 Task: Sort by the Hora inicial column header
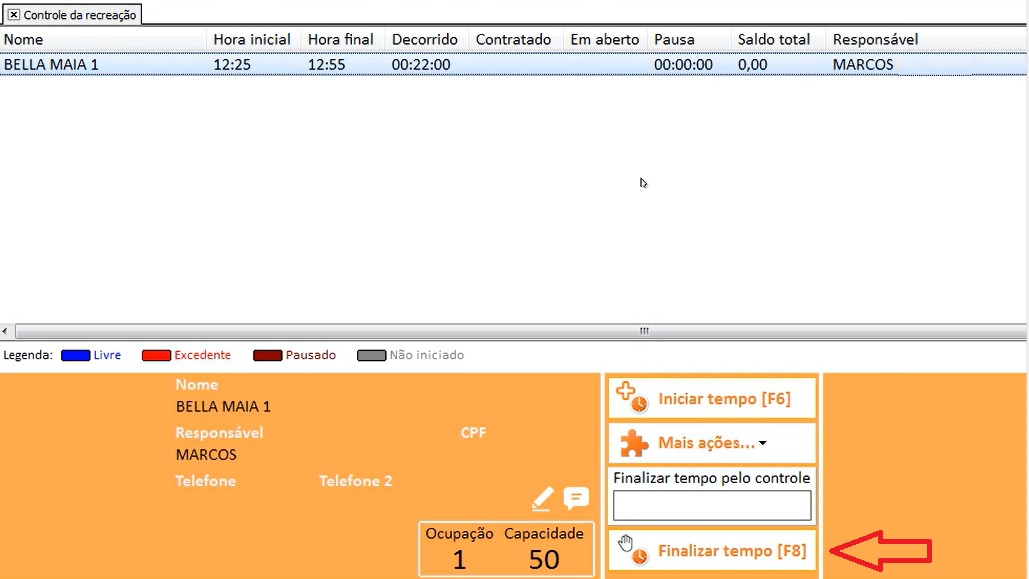click(251, 39)
